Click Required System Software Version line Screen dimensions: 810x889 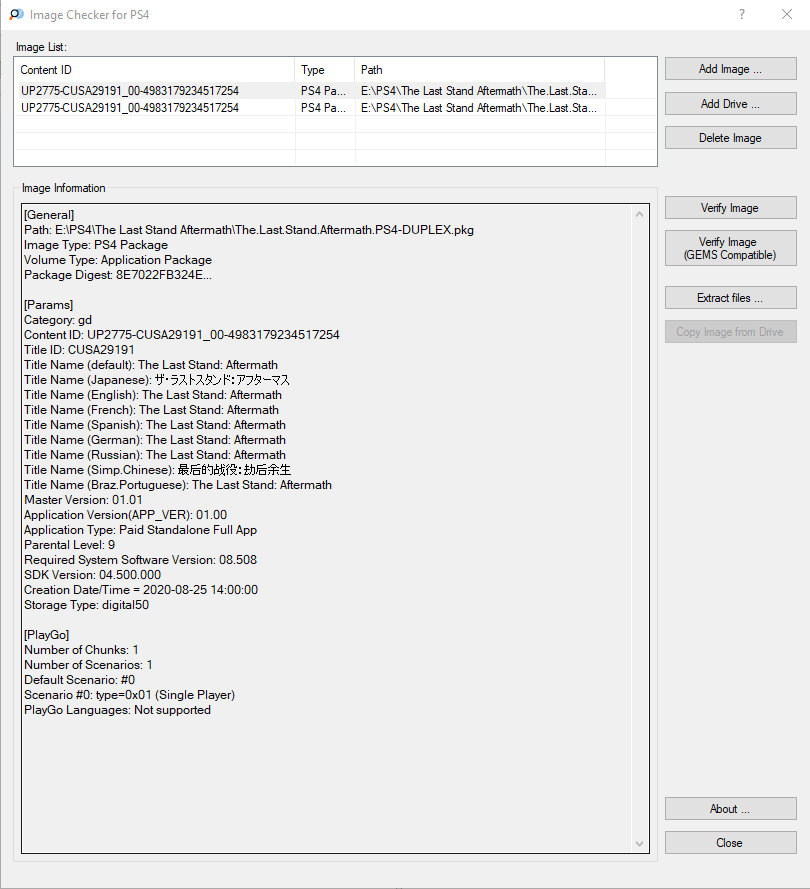(x=141, y=560)
